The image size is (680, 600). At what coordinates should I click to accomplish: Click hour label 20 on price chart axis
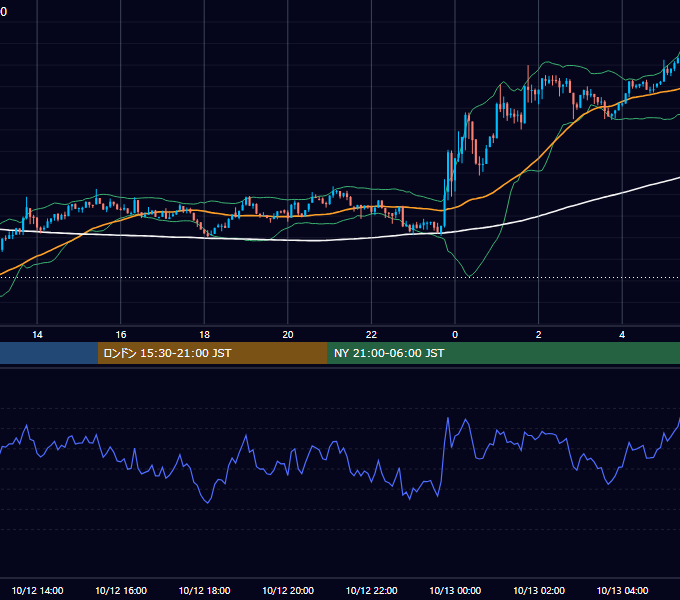point(288,335)
